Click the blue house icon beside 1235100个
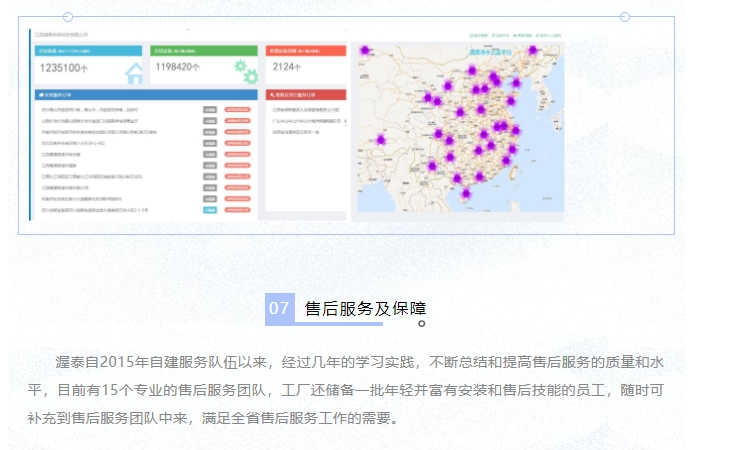The width and height of the screenshot is (737, 450). (x=134, y=73)
